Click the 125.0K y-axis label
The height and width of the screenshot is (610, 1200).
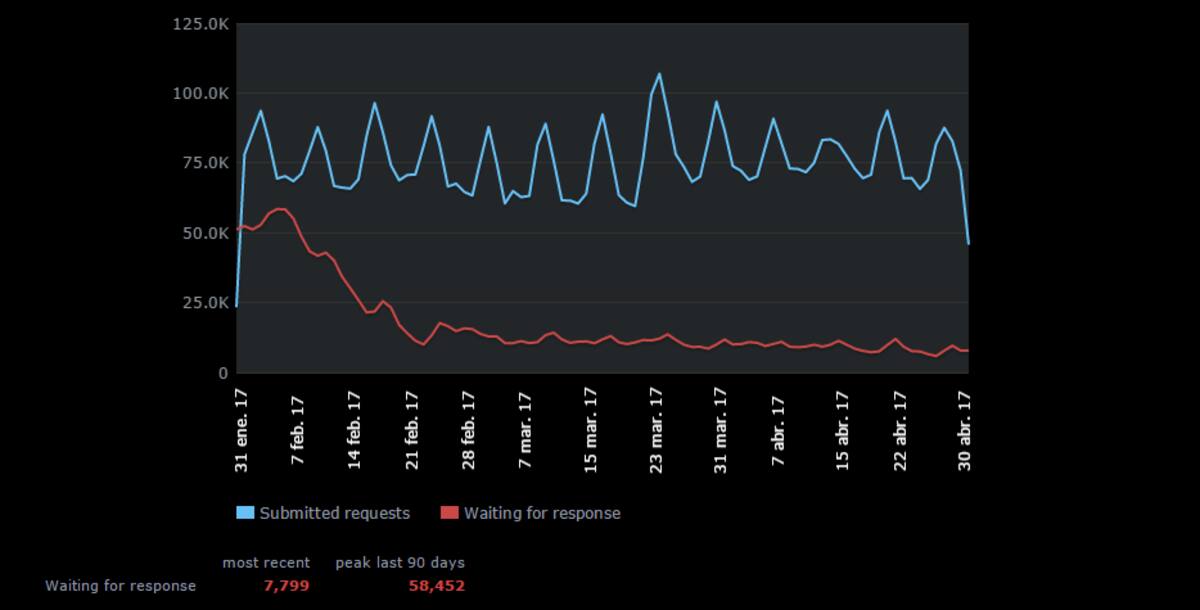pyautogui.click(x=201, y=23)
